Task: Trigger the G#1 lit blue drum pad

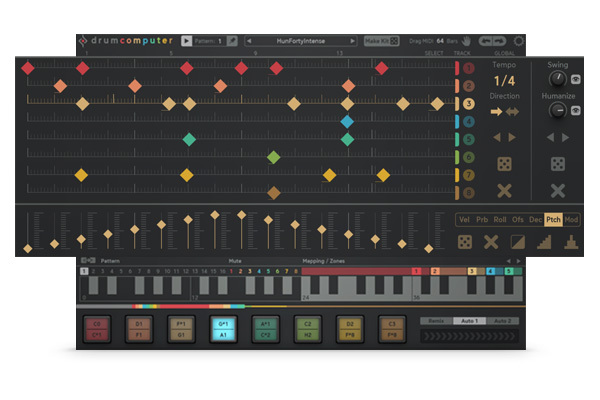Action: pos(223,329)
